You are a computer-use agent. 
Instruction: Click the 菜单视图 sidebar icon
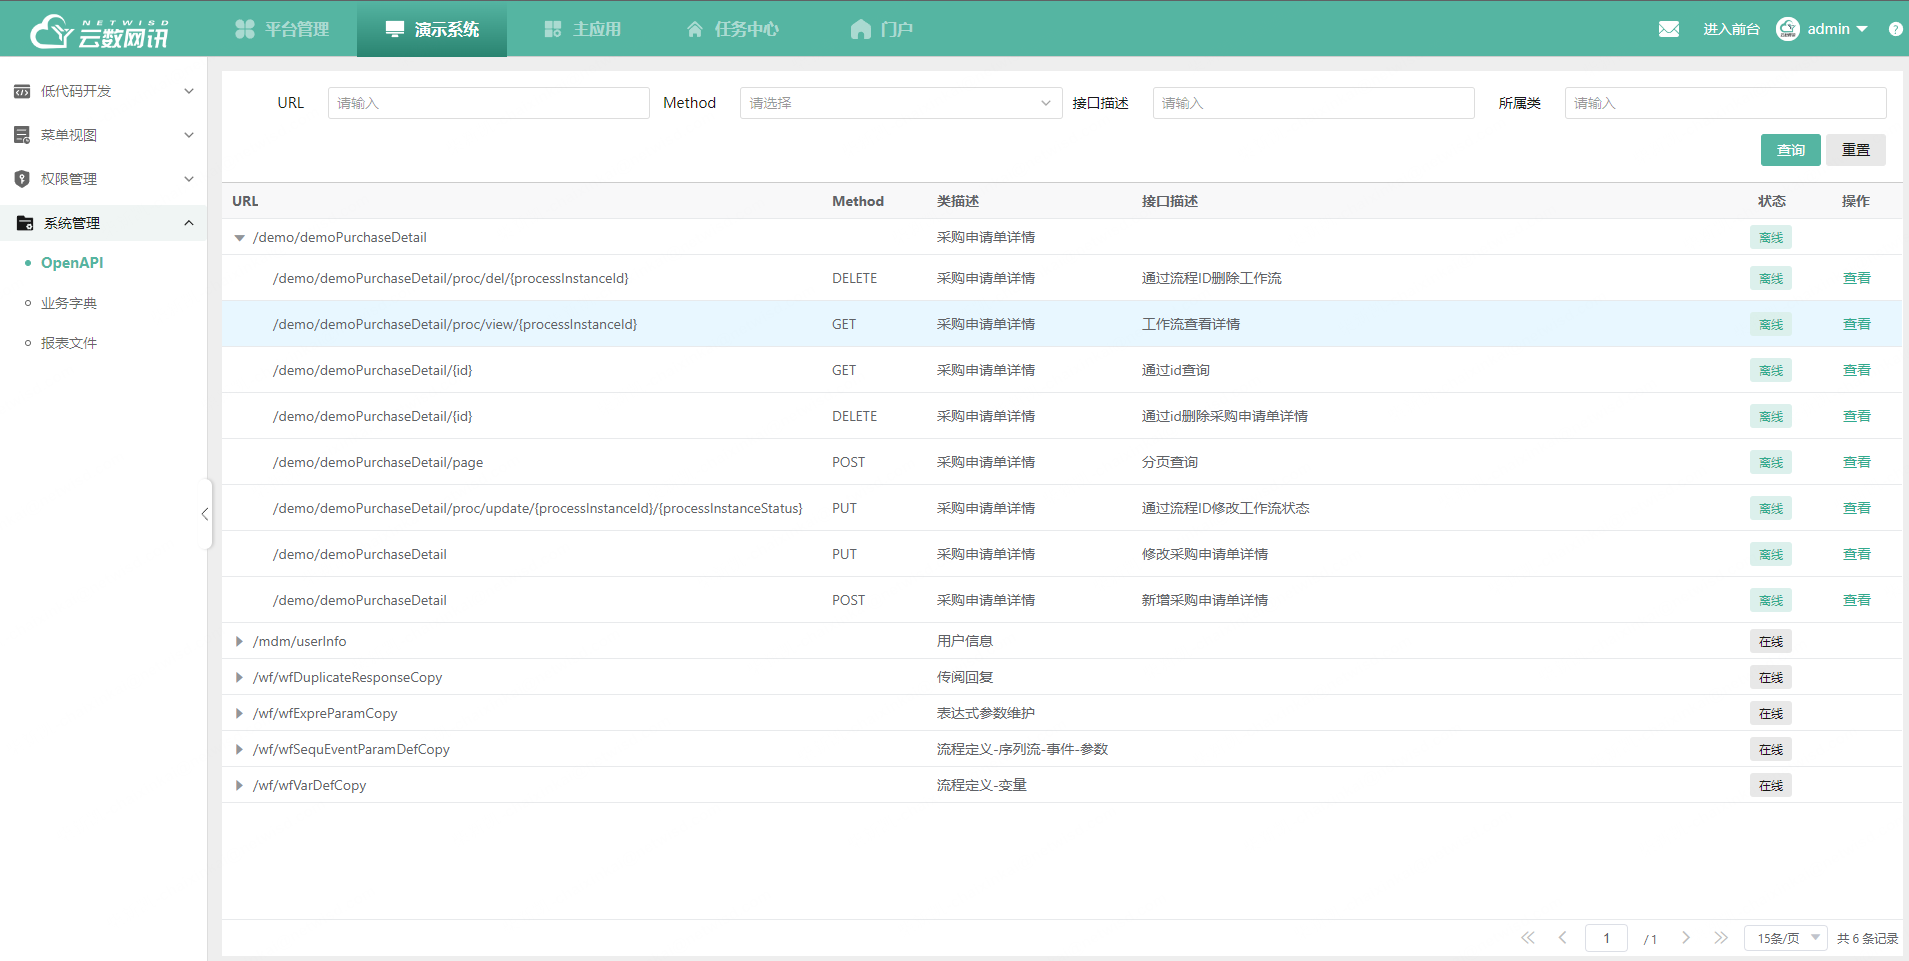(22, 134)
